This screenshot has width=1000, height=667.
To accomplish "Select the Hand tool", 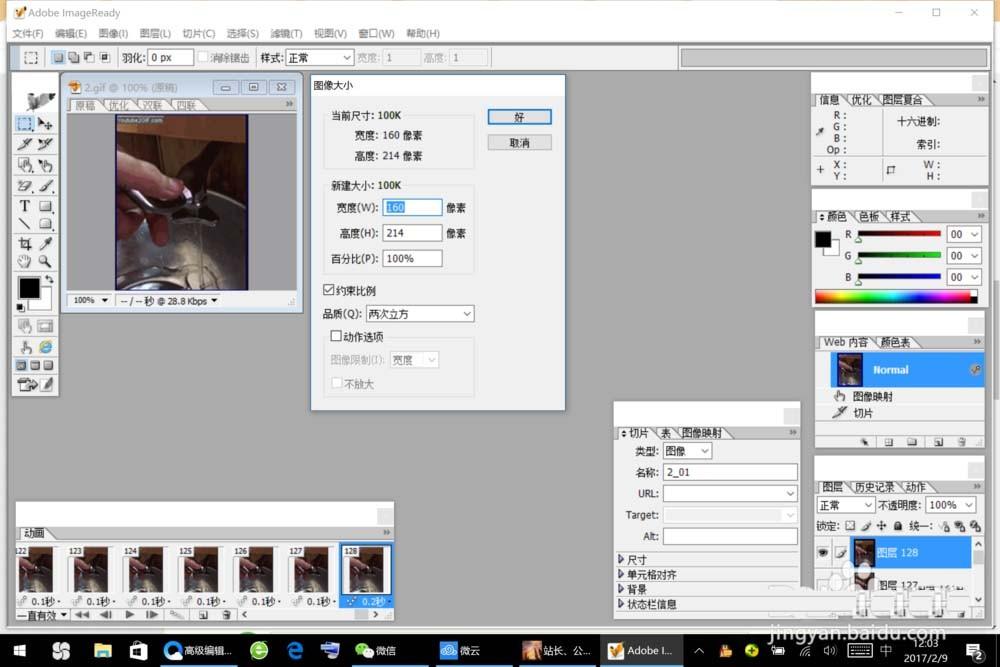I will [x=25, y=262].
